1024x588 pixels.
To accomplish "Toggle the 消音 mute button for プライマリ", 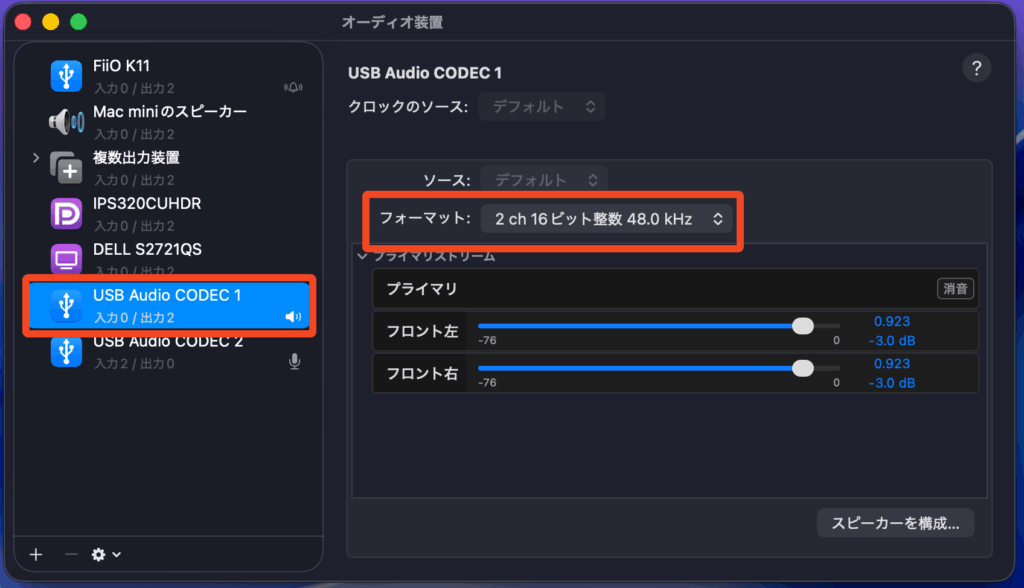I will 956,289.
